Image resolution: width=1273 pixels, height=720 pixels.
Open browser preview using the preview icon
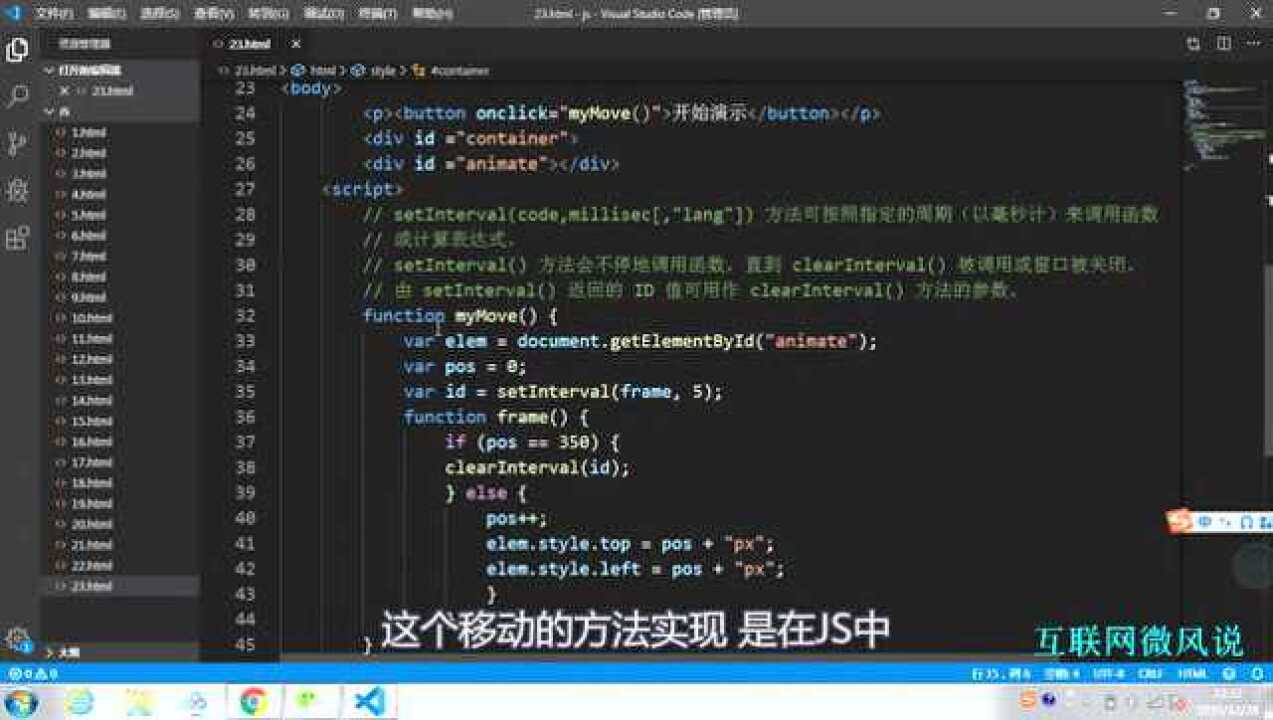click(x=1193, y=44)
